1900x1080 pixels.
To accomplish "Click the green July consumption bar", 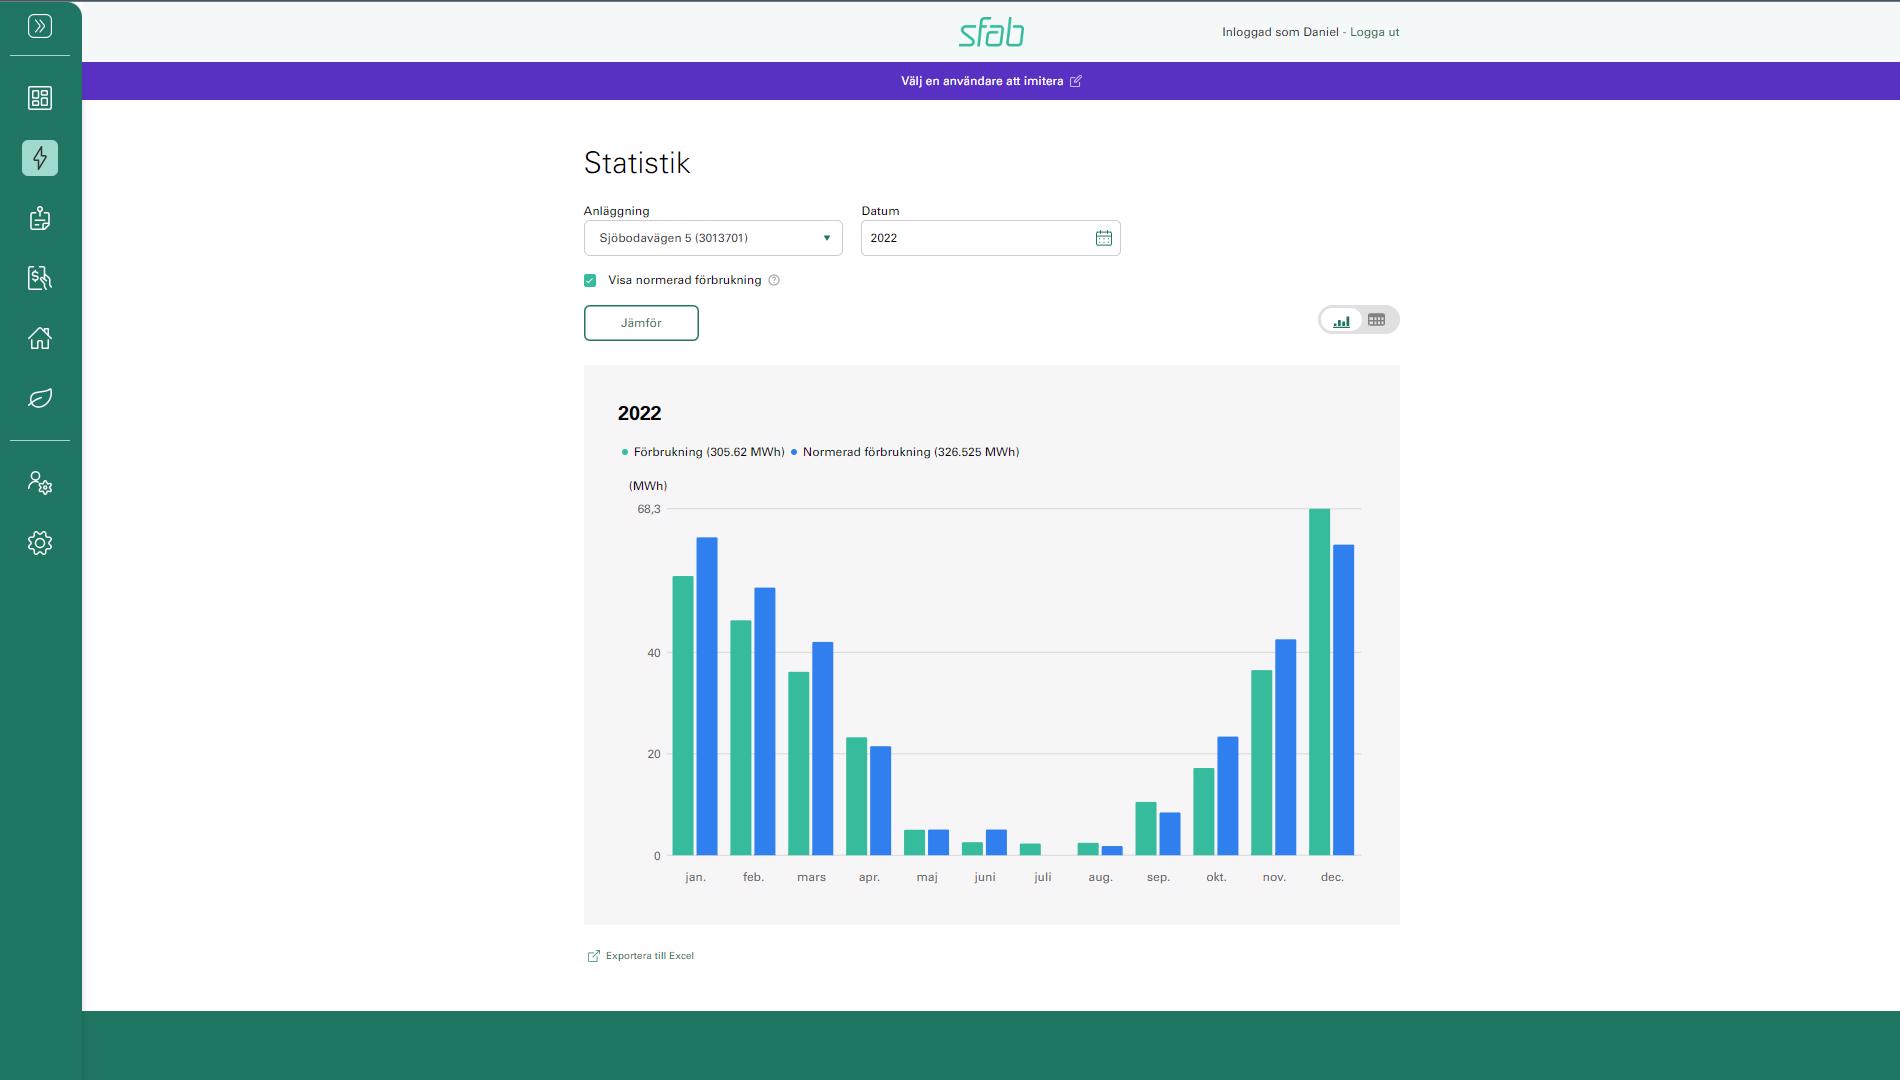I will tap(1030, 850).
